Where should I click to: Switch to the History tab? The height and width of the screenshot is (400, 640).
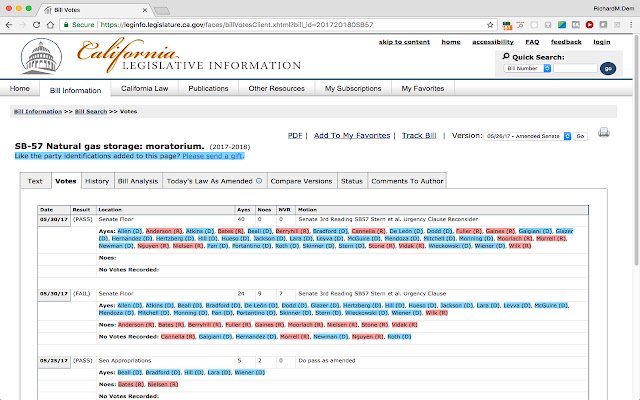pos(97,181)
